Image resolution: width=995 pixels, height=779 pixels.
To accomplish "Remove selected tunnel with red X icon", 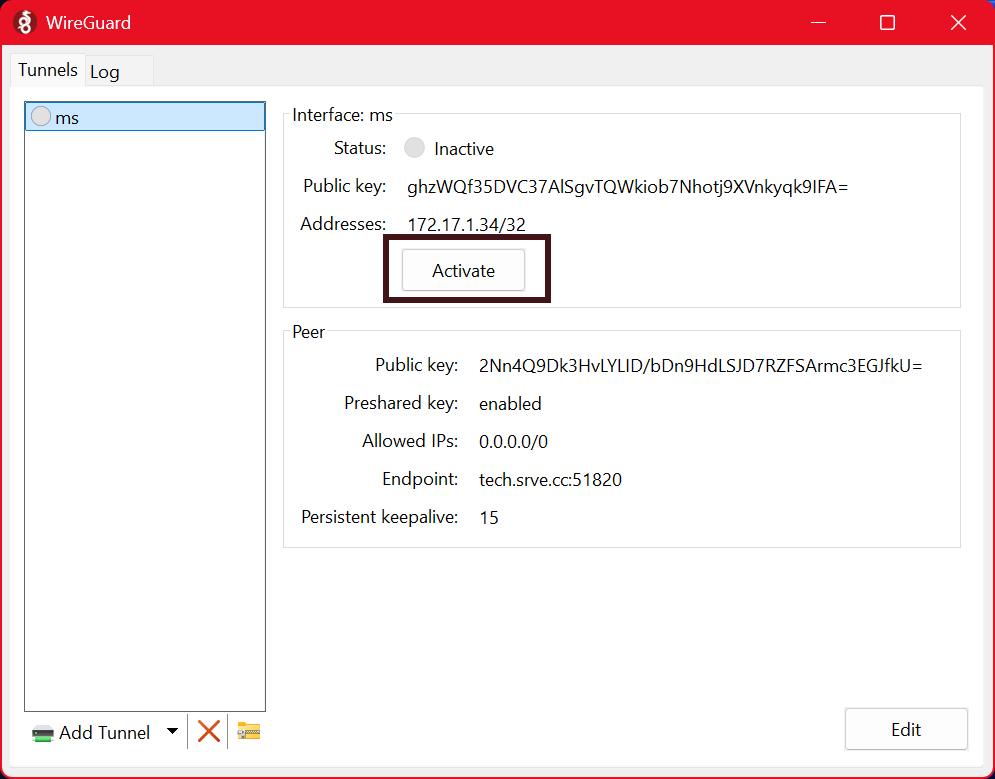I will pyautogui.click(x=209, y=732).
